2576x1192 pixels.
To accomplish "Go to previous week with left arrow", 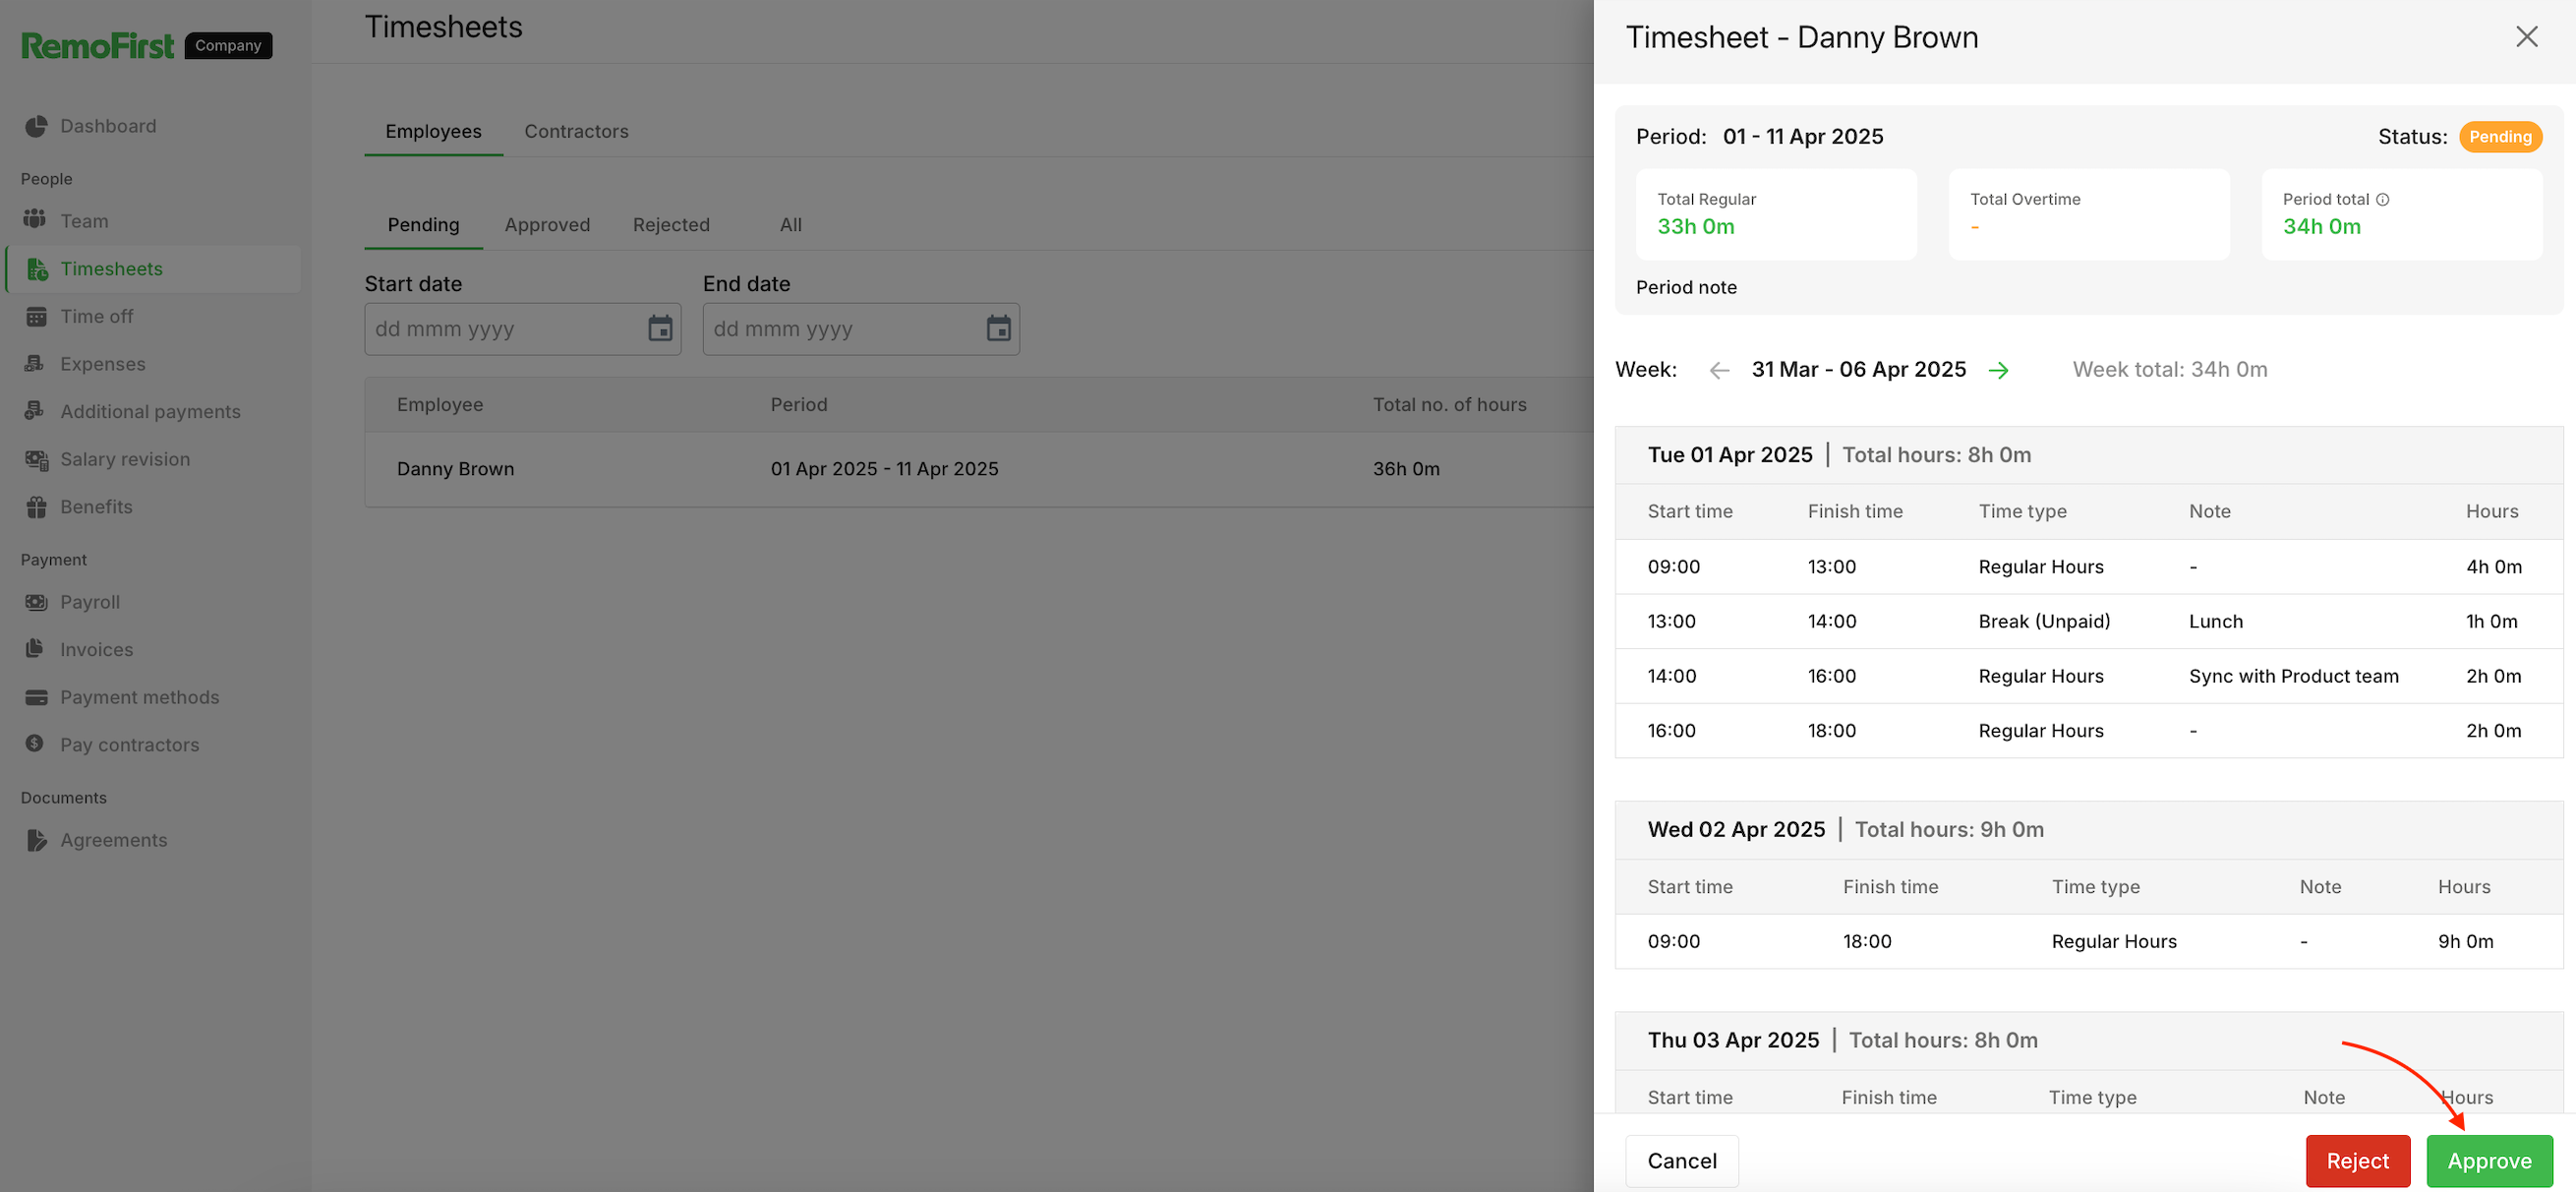I will pos(1719,370).
